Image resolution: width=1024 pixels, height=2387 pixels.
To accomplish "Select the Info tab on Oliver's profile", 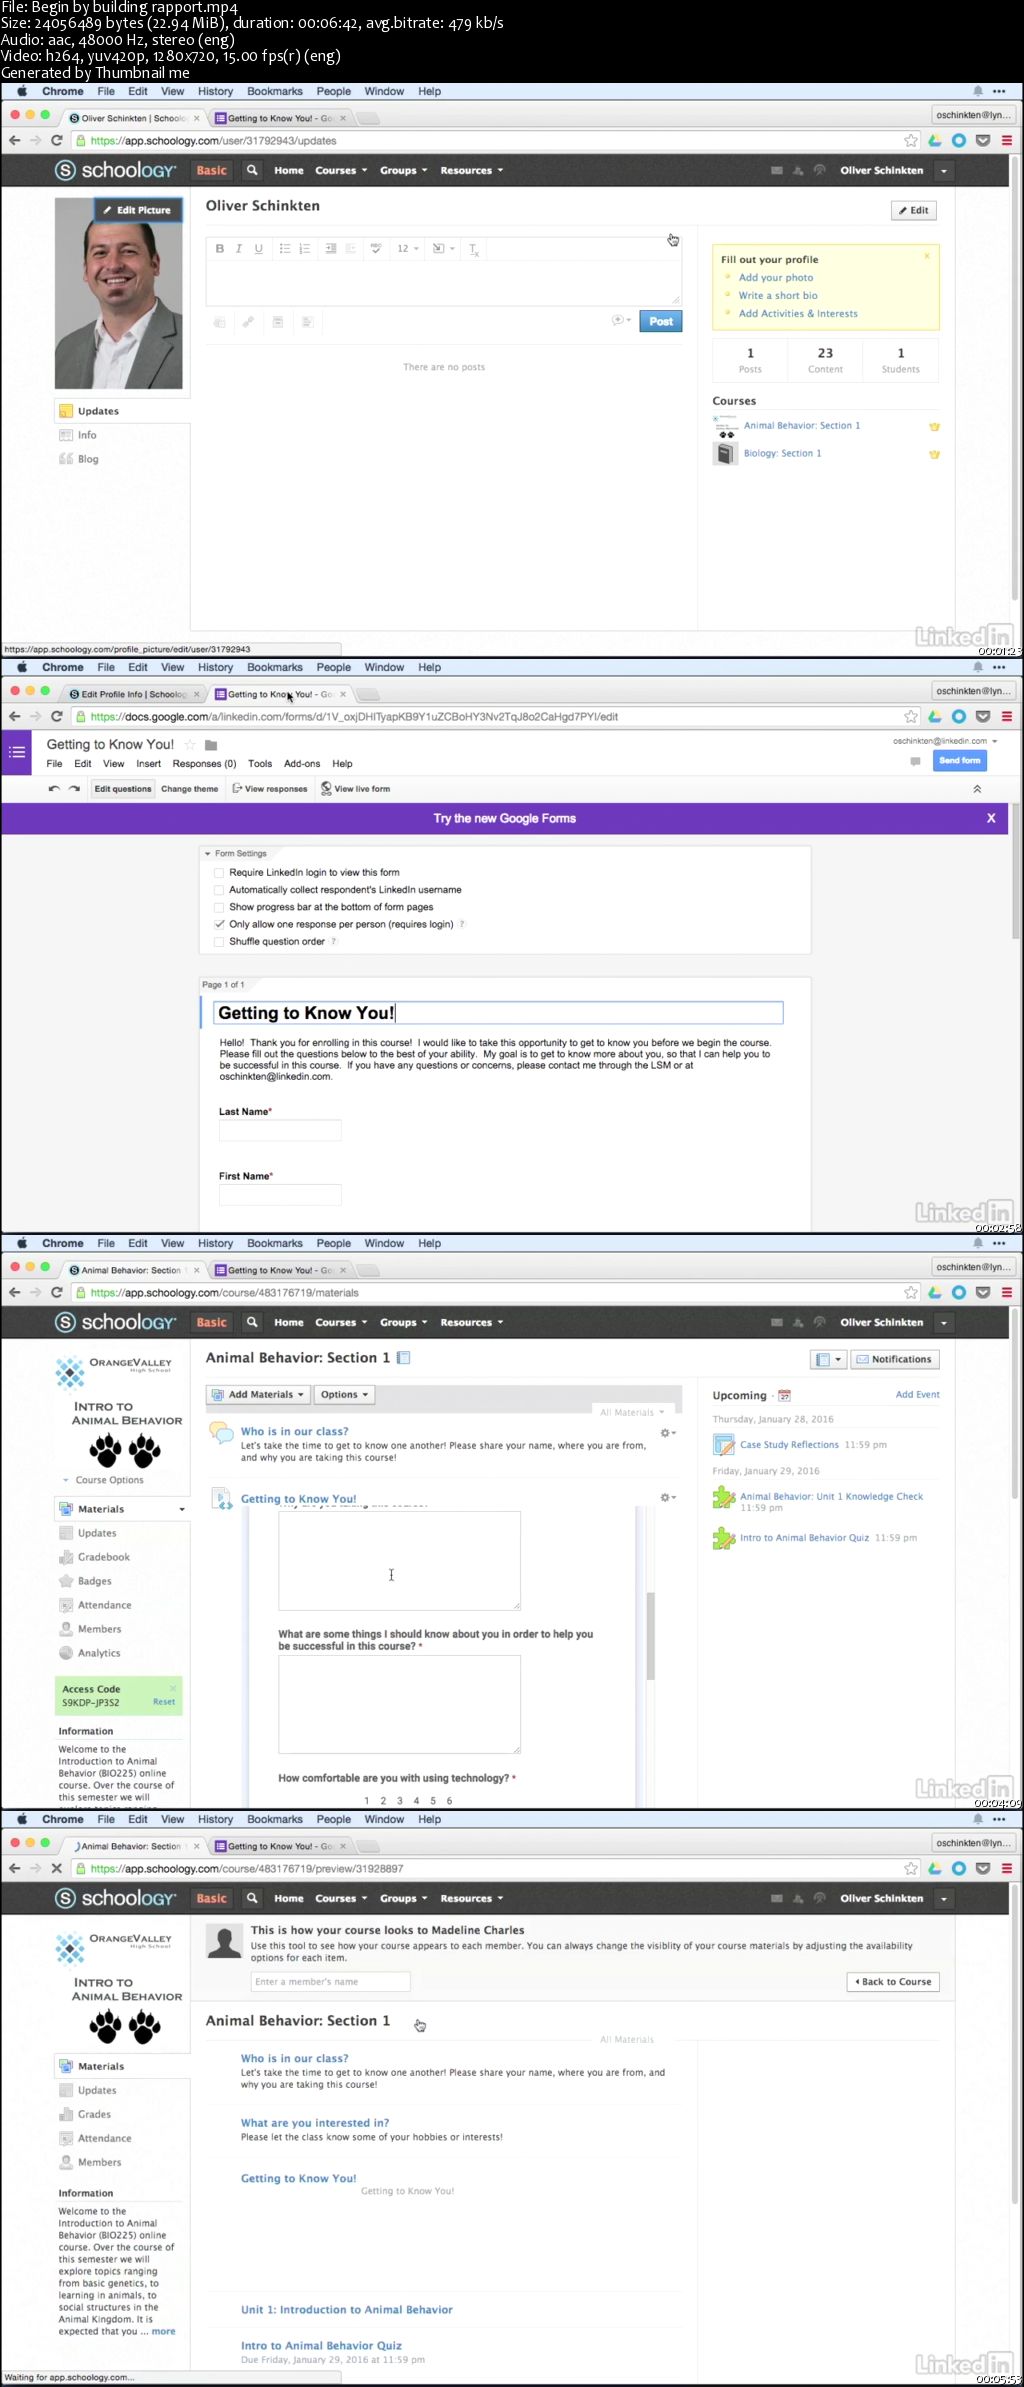I will coord(87,435).
